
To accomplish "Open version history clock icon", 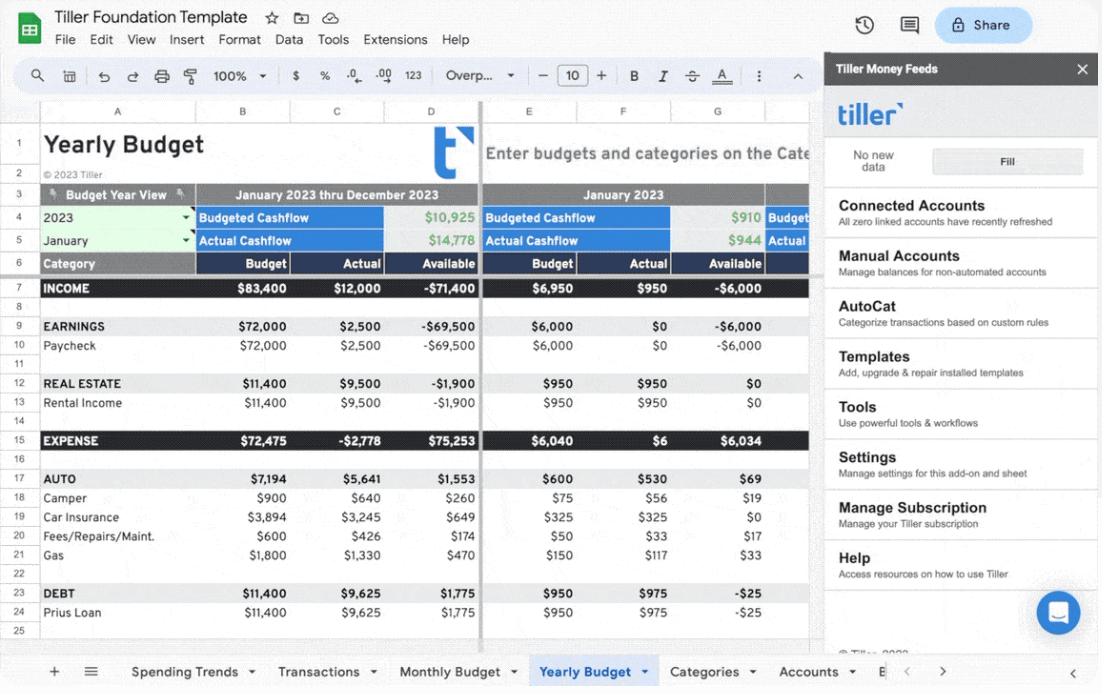I will pyautogui.click(x=865, y=25).
